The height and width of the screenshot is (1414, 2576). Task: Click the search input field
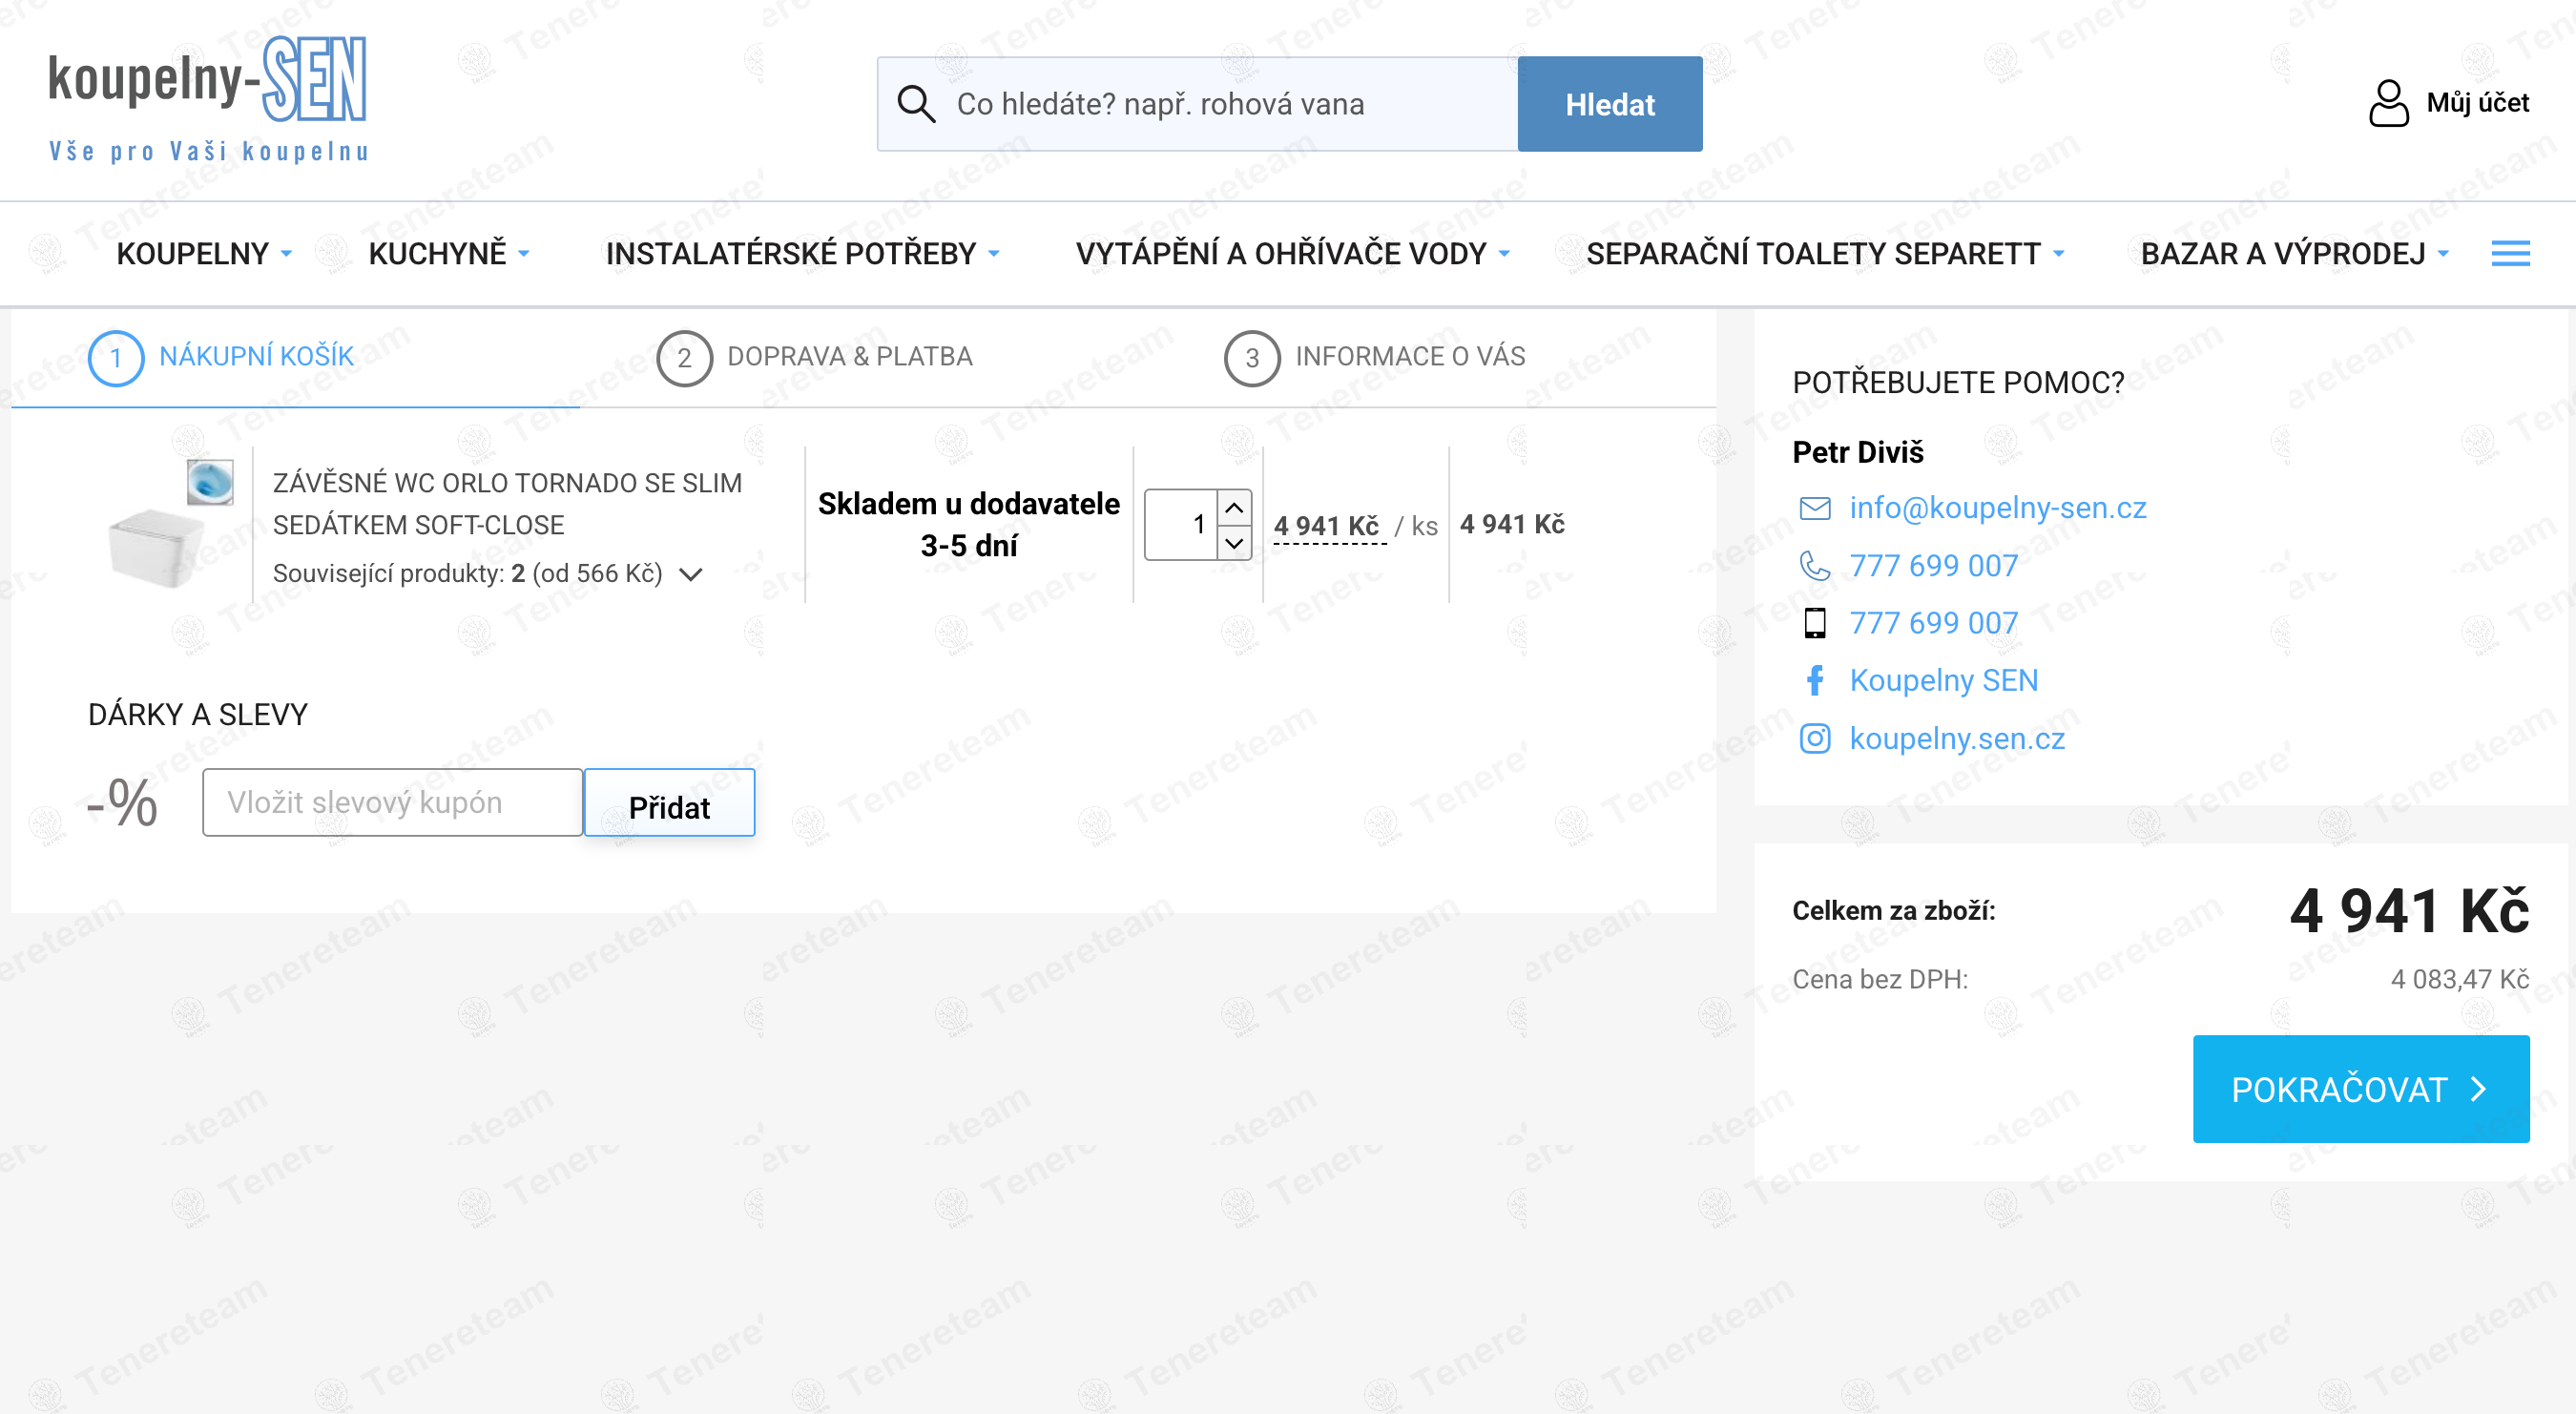[1197, 104]
